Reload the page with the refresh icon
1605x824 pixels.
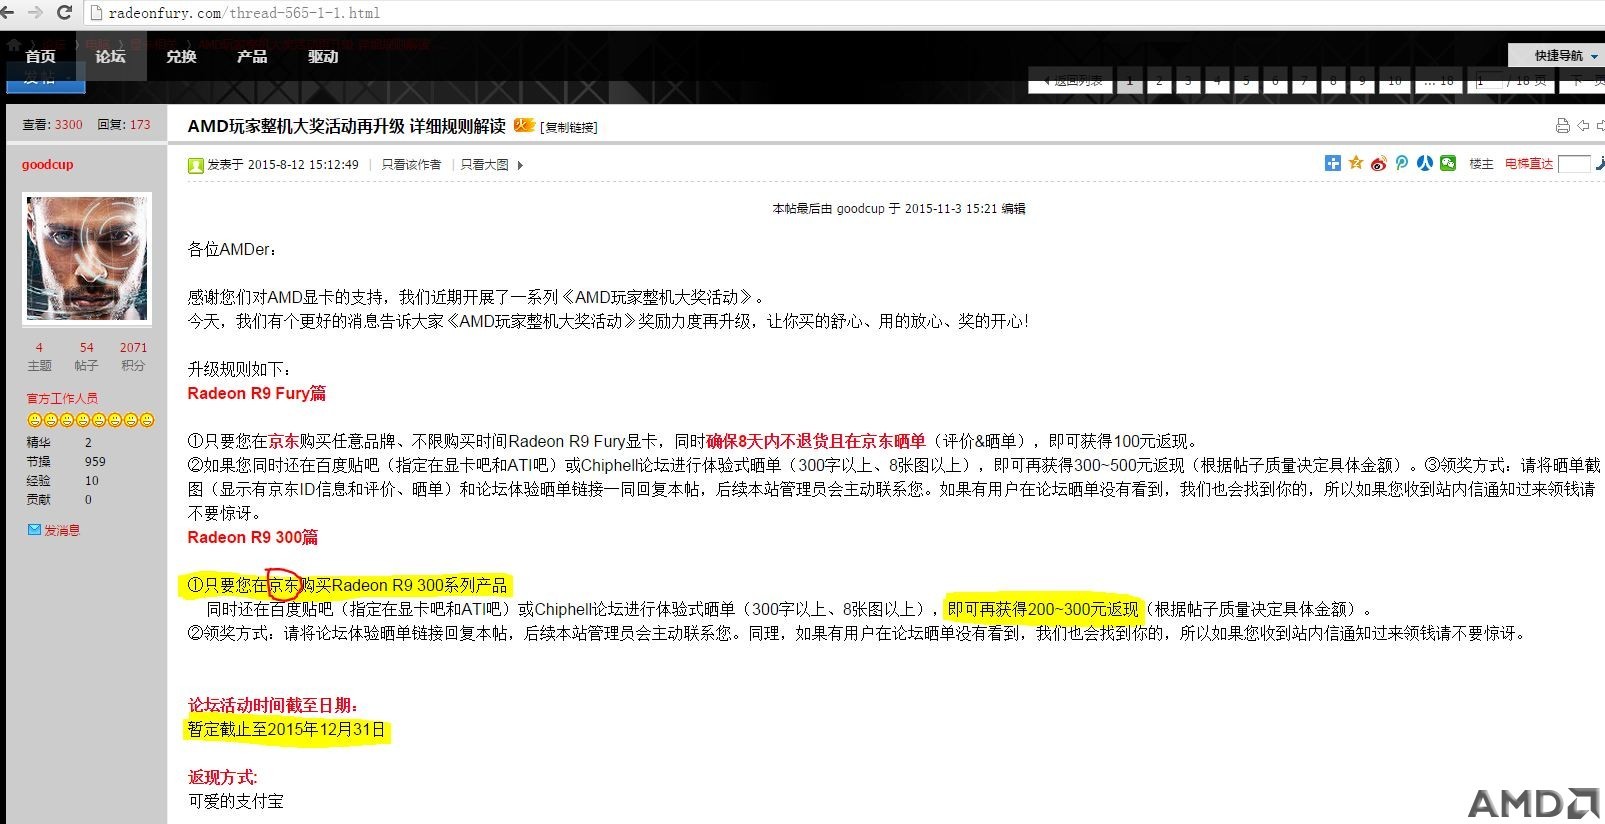(x=65, y=12)
